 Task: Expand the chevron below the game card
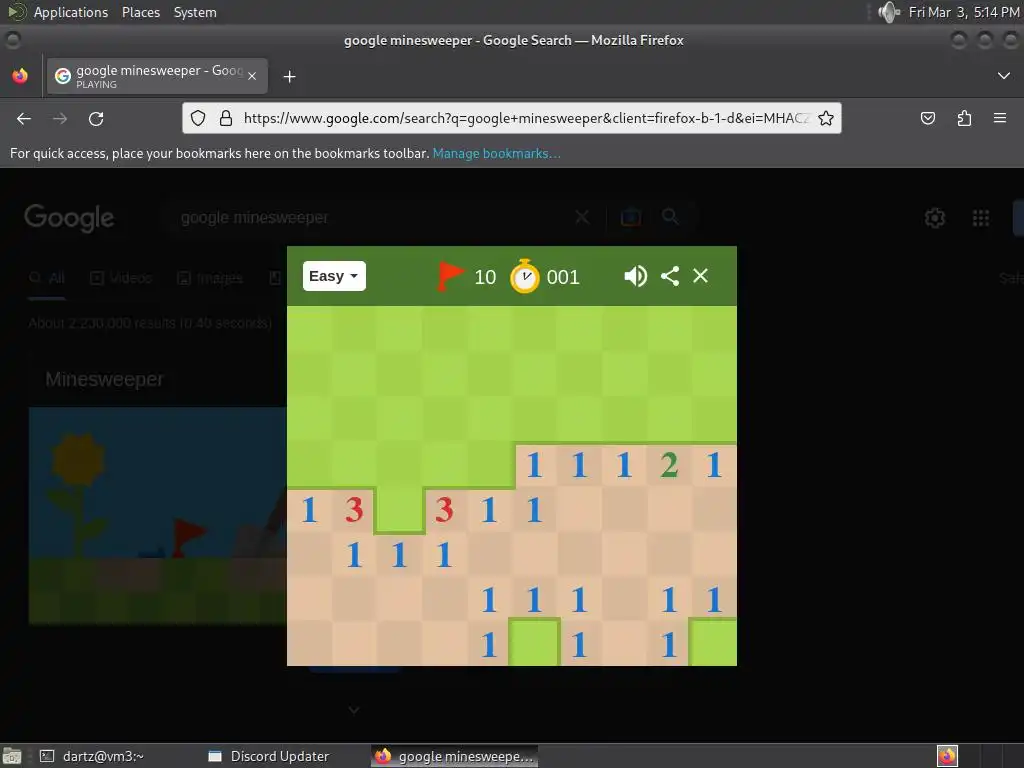(x=354, y=710)
